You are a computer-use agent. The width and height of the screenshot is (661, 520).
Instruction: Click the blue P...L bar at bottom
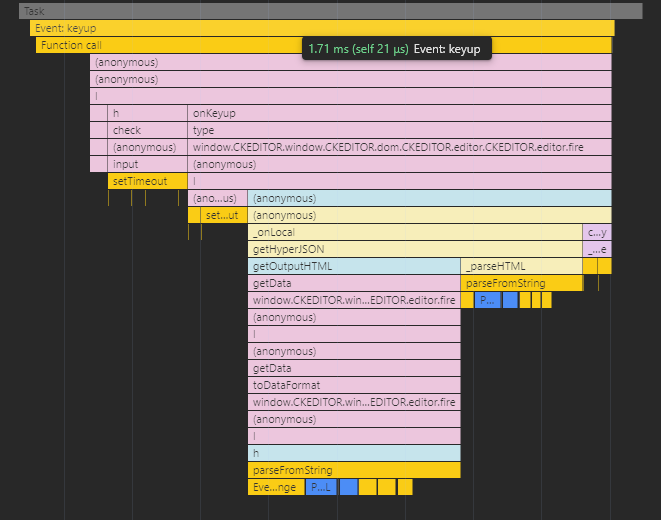[x=320, y=487]
